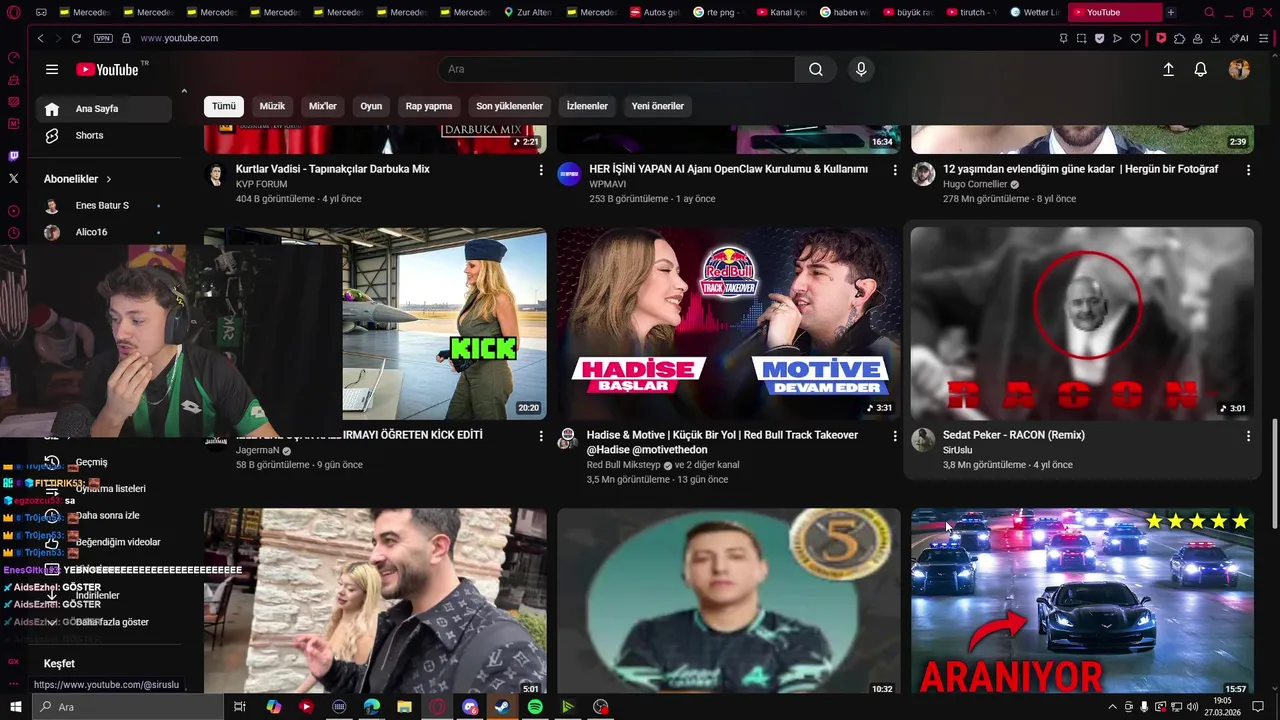Open the Aria AI button
The width and height of the screenshot is (1280, 720).
[1240, 38]
